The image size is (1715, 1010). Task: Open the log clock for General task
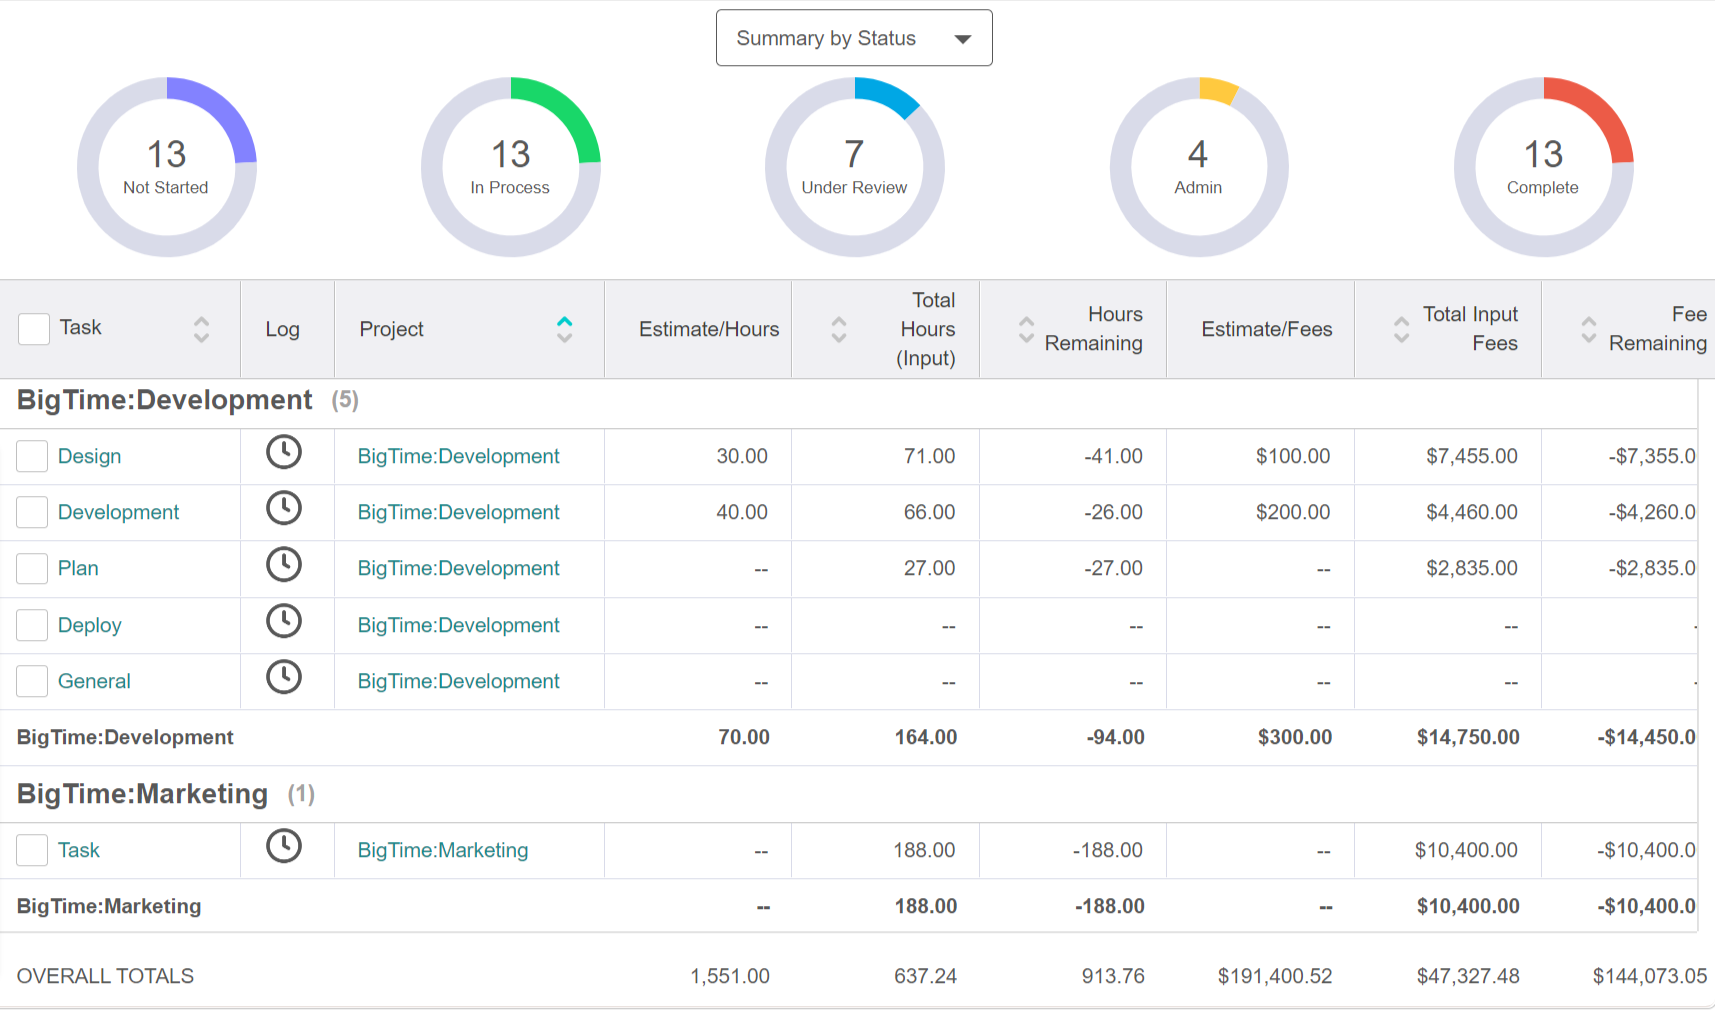(x=284, y=677)
